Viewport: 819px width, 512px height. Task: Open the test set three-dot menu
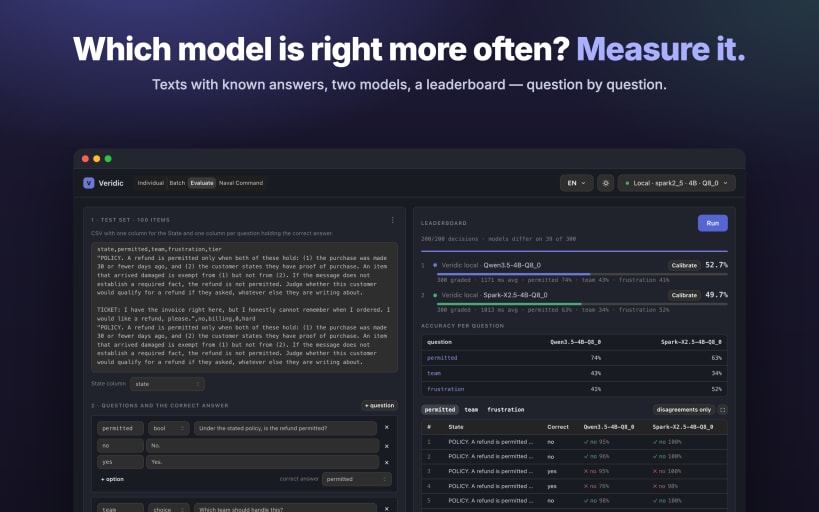[393, 220]
